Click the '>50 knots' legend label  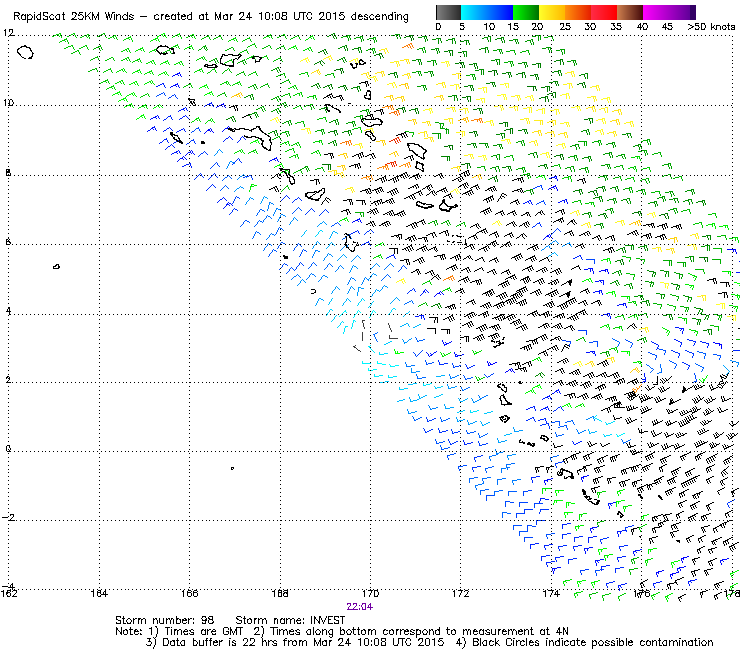[x=711, y=27]
